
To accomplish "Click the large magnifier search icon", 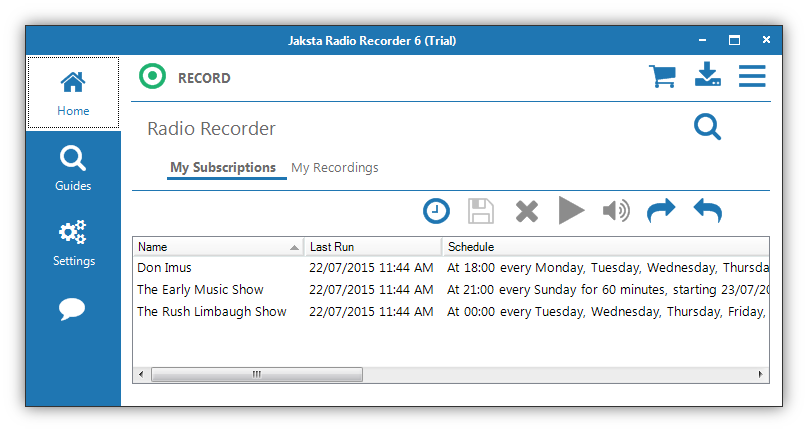I will coord(707,127).
